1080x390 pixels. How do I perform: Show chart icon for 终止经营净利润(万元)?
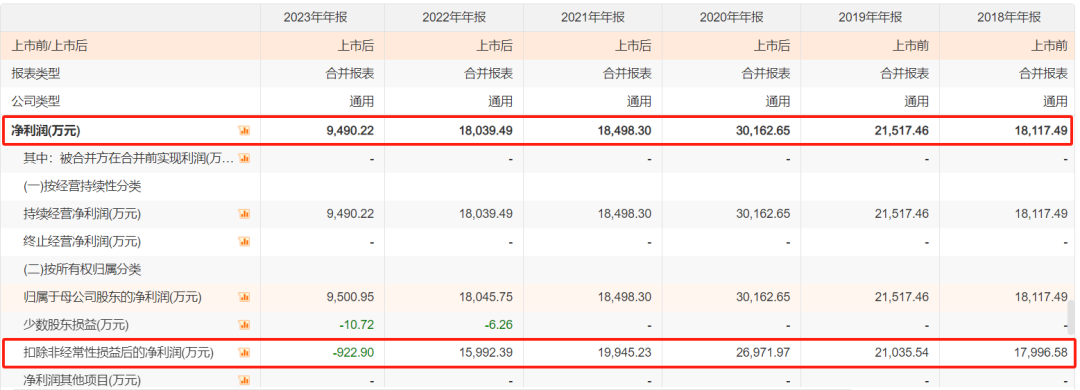coord(244,242)
